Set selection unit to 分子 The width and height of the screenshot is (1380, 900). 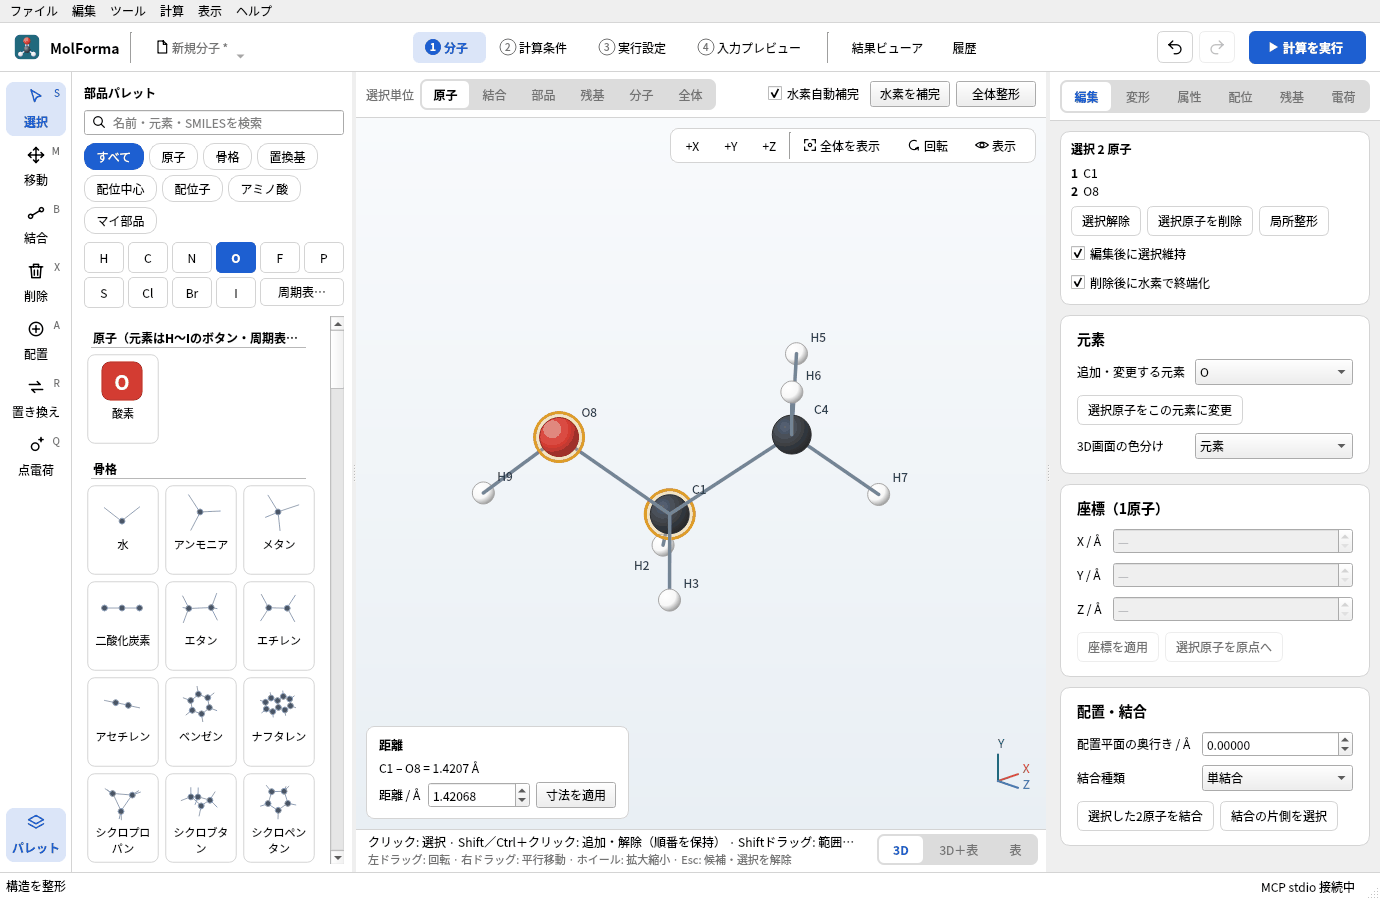[641, 95]
